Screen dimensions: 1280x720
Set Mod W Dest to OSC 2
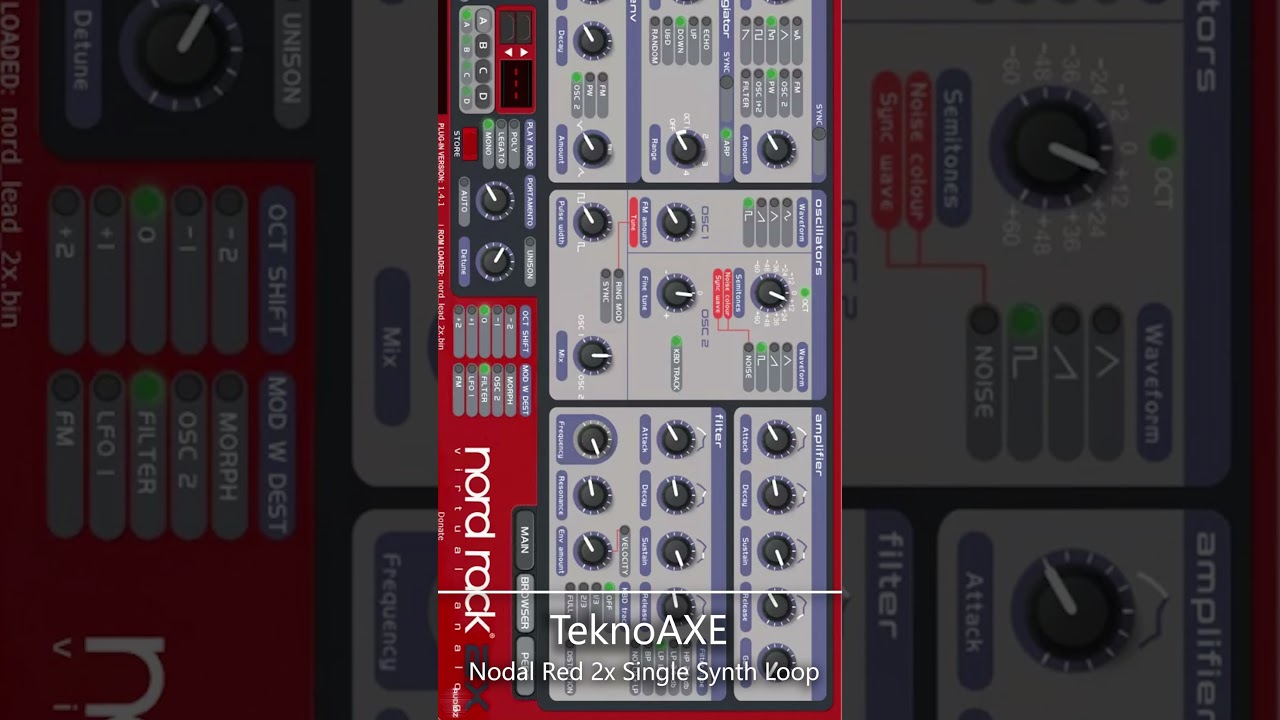point(498,391)
